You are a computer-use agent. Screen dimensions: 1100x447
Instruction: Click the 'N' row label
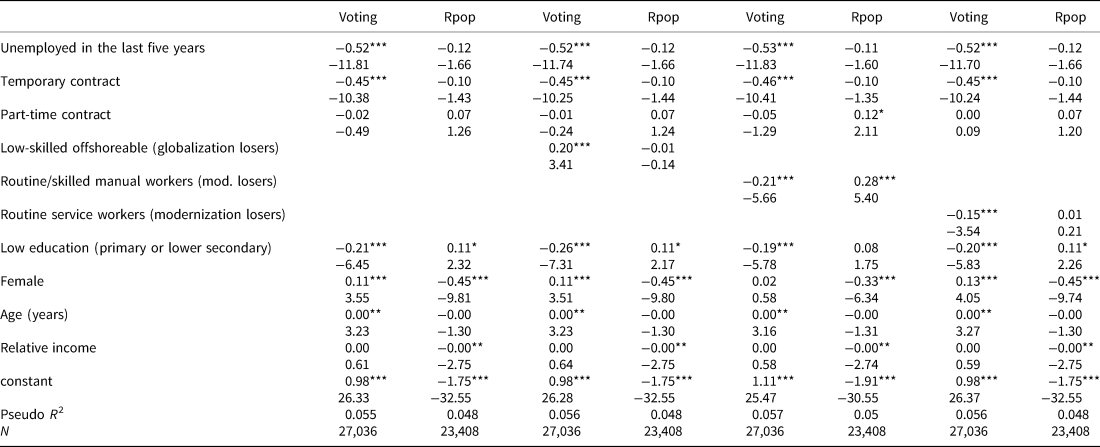[x=6, y=431]
